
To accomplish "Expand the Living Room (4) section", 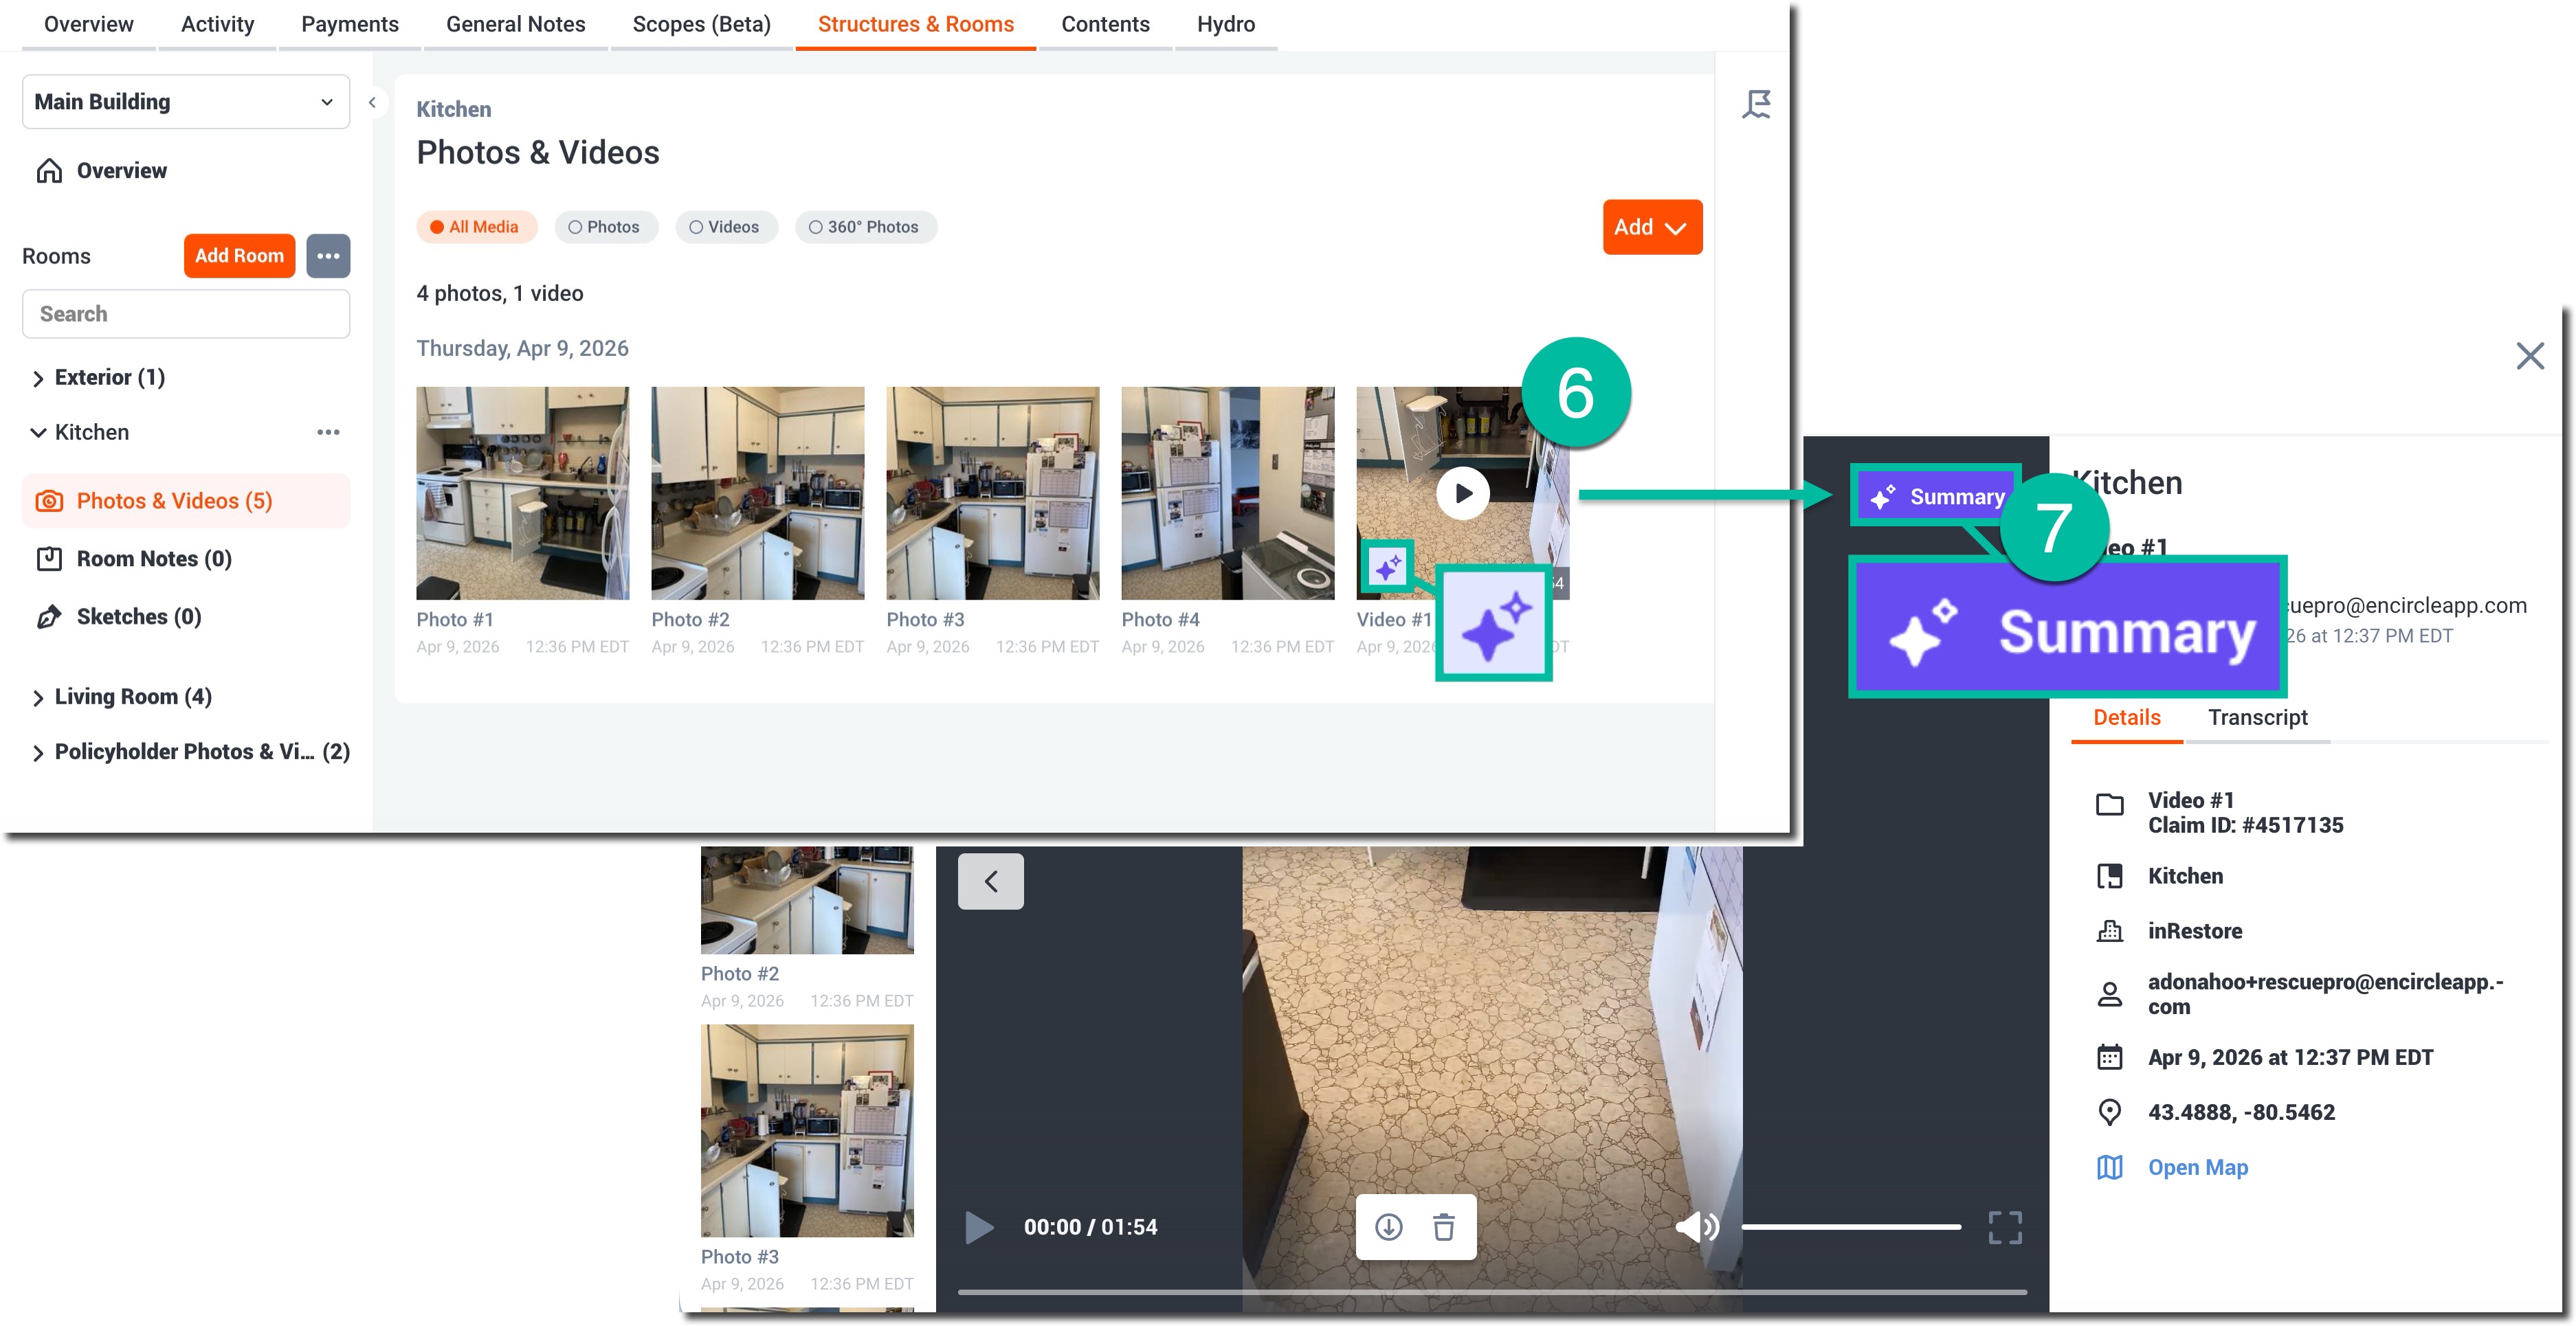I will point(132,697).
